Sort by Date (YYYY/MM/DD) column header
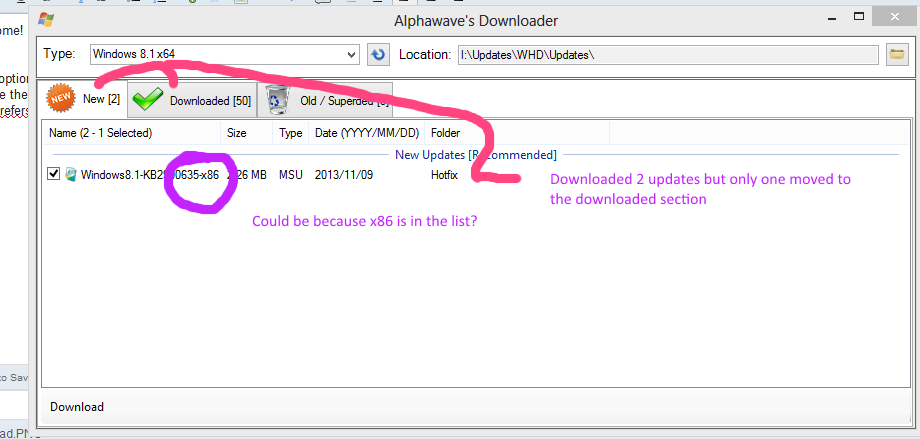Viewport: 920px width, 439px height. [367, 132]
